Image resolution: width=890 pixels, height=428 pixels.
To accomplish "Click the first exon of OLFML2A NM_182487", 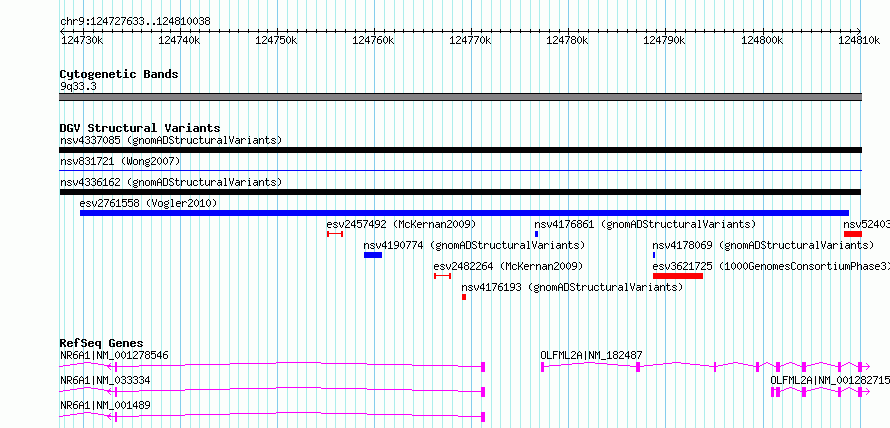I will (x=543, y=367).
